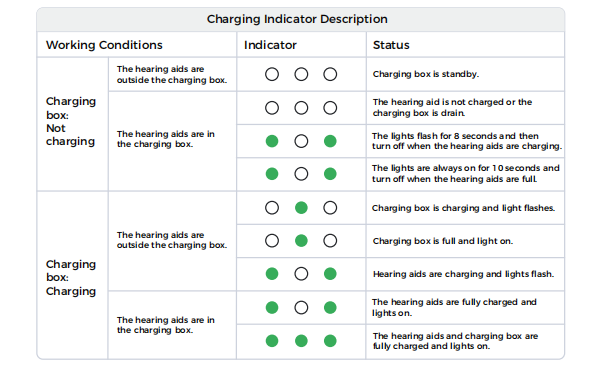Select the Working Conditions column header

tap(104, 45)
